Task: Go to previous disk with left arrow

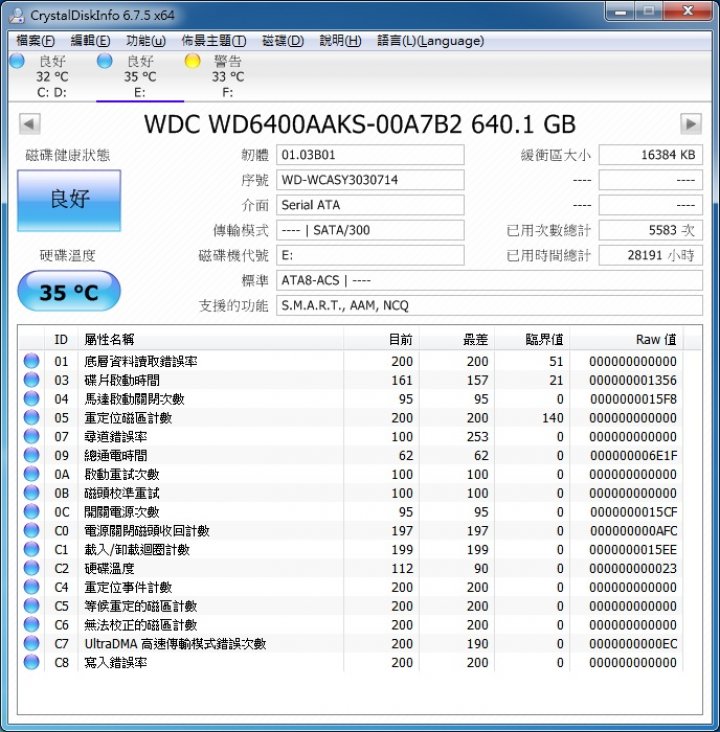Action: tap(29, 124)
